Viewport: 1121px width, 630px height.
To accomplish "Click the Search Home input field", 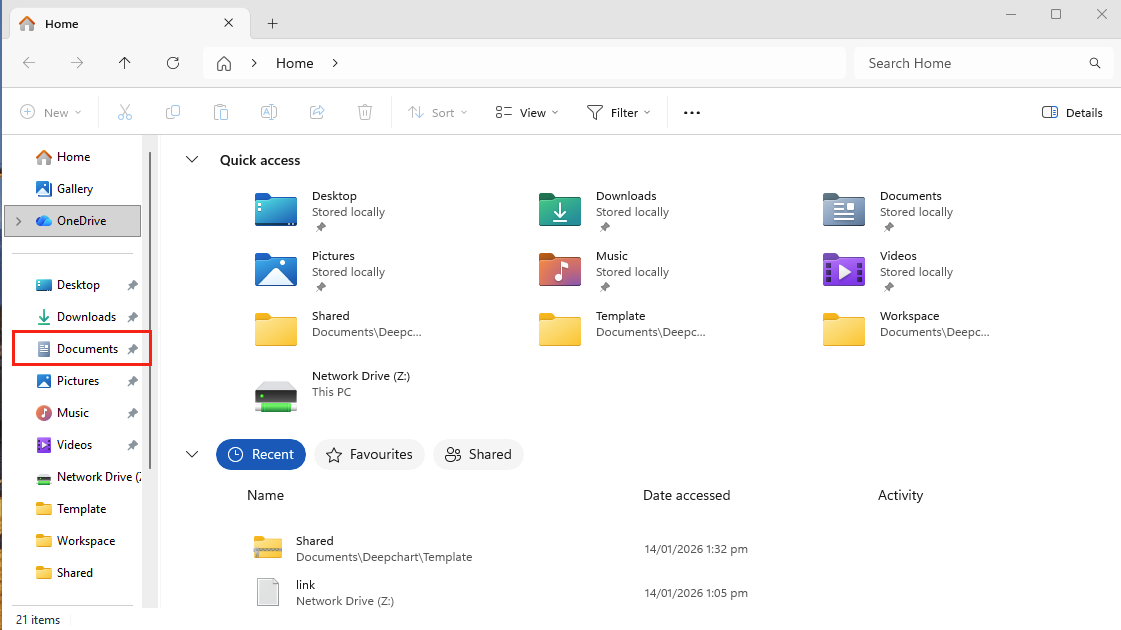I will 970,63.
